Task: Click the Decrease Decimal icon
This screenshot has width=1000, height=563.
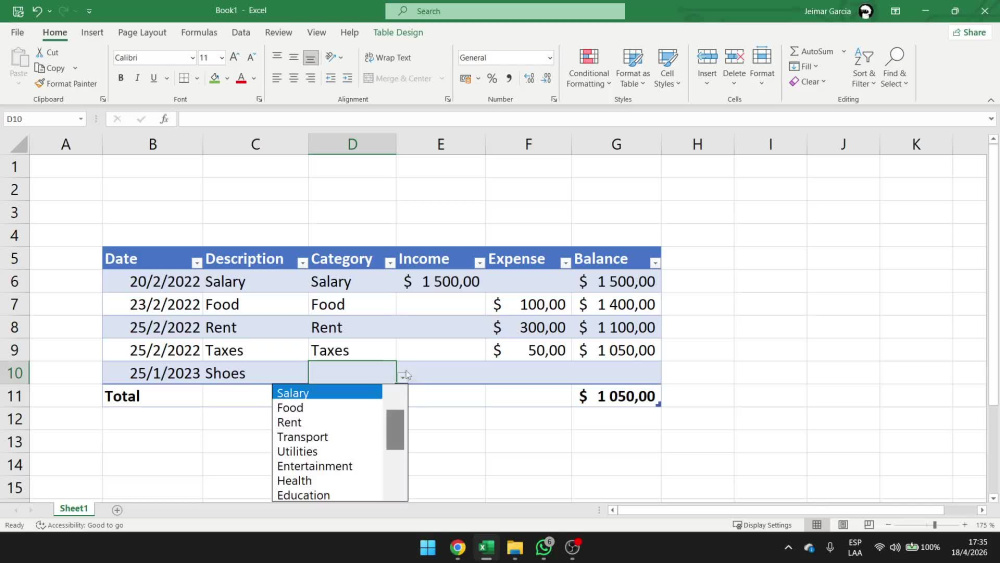Action: coord(547,78)
